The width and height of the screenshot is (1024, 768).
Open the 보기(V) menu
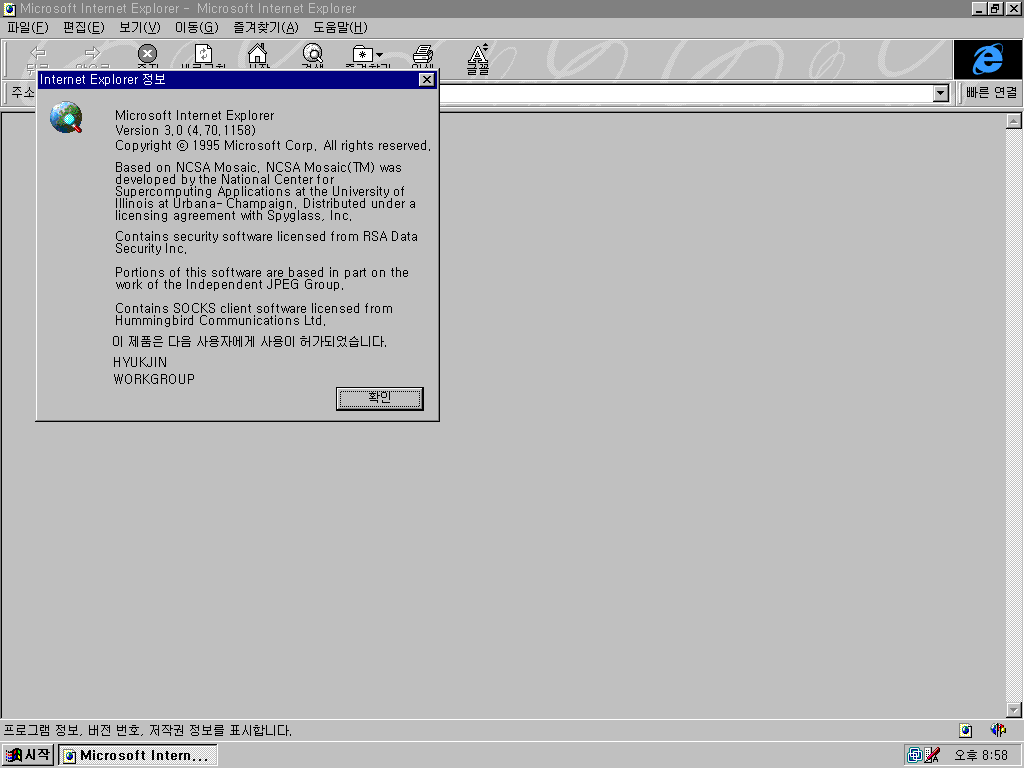click(140, 27)
